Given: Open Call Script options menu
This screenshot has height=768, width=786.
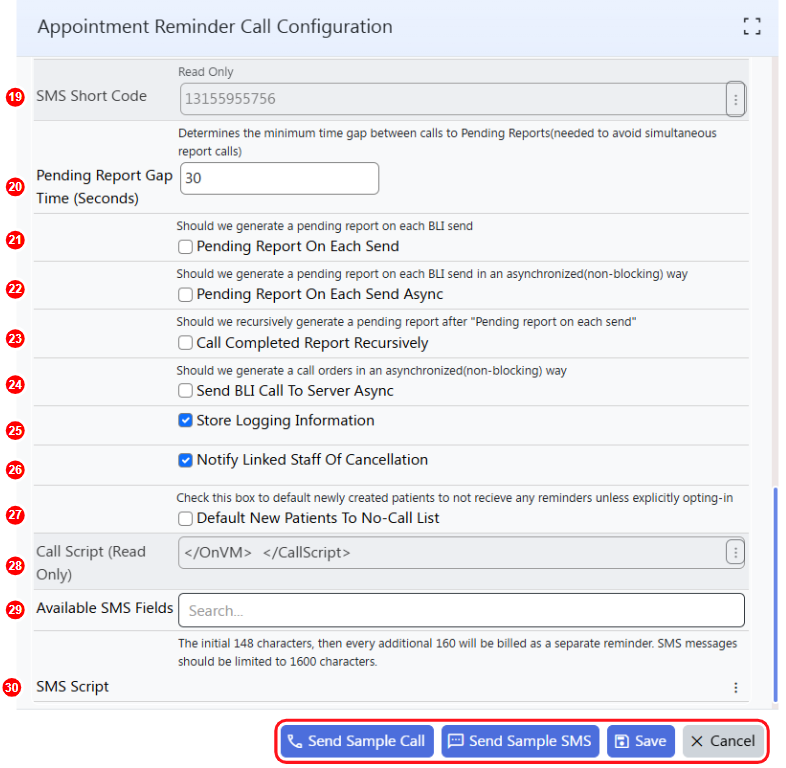Looking at the screenshot, I should tap(735, 552).
